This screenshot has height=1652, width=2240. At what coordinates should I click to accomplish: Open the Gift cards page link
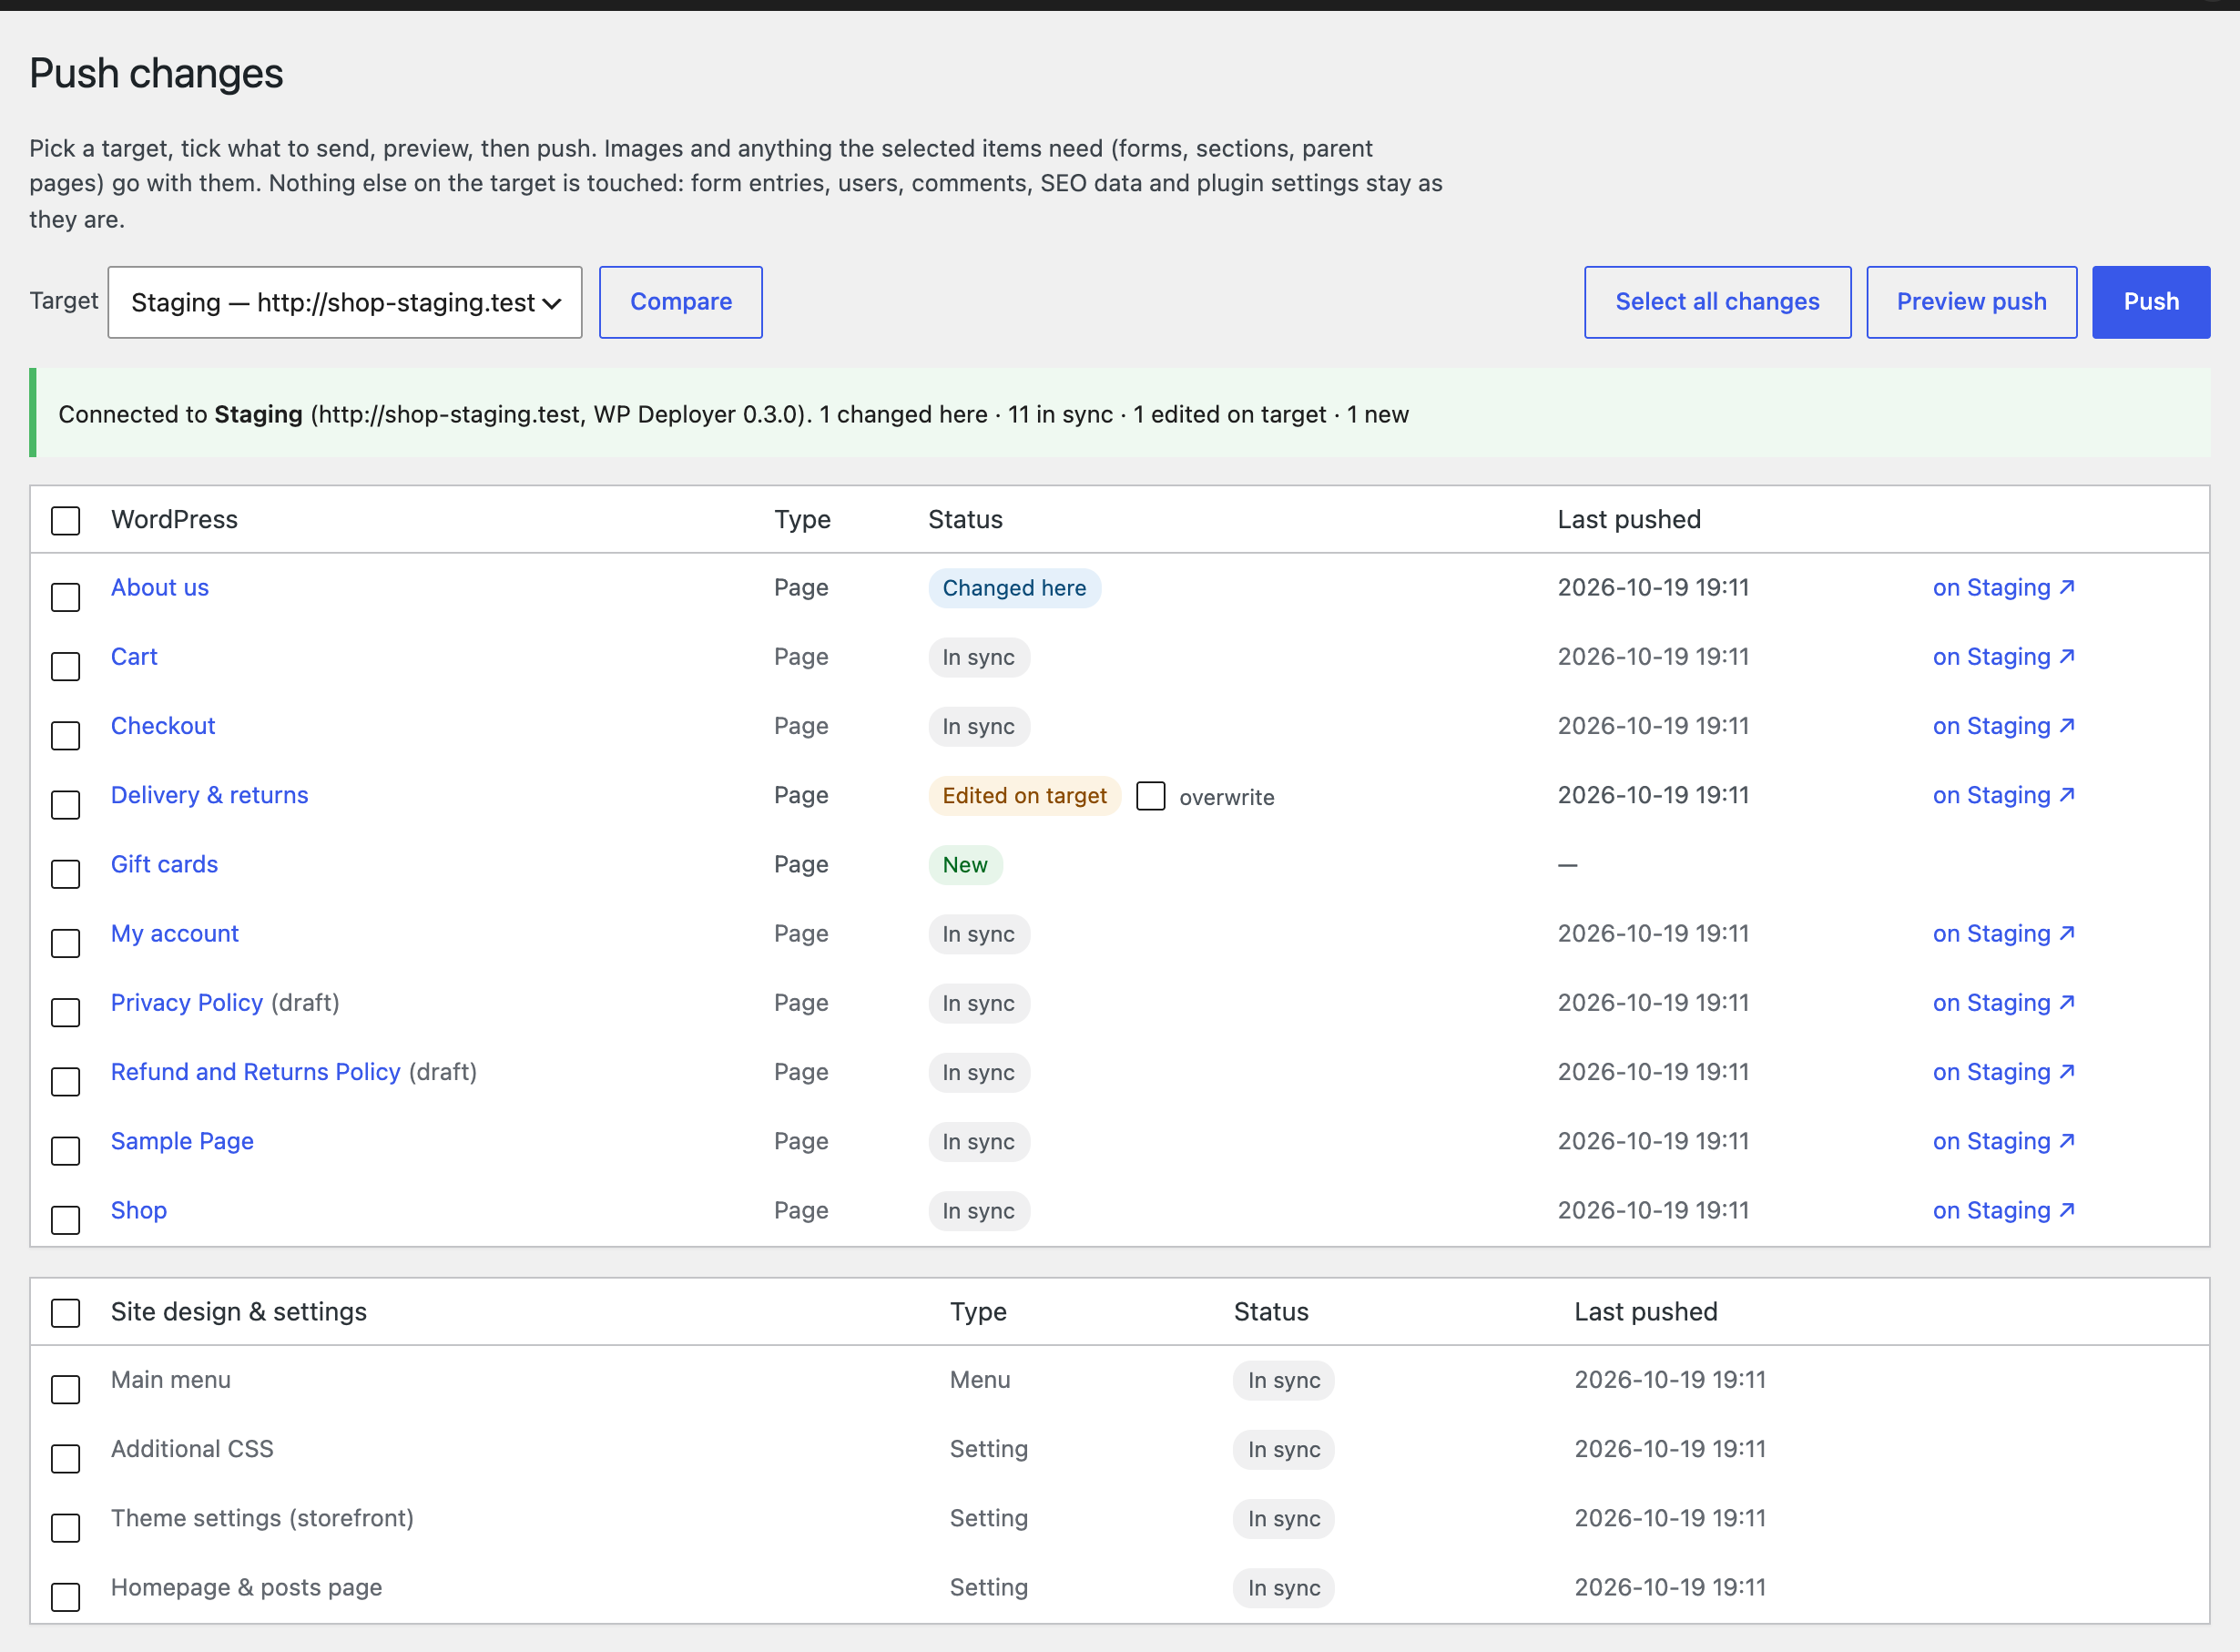coord(164,864)
